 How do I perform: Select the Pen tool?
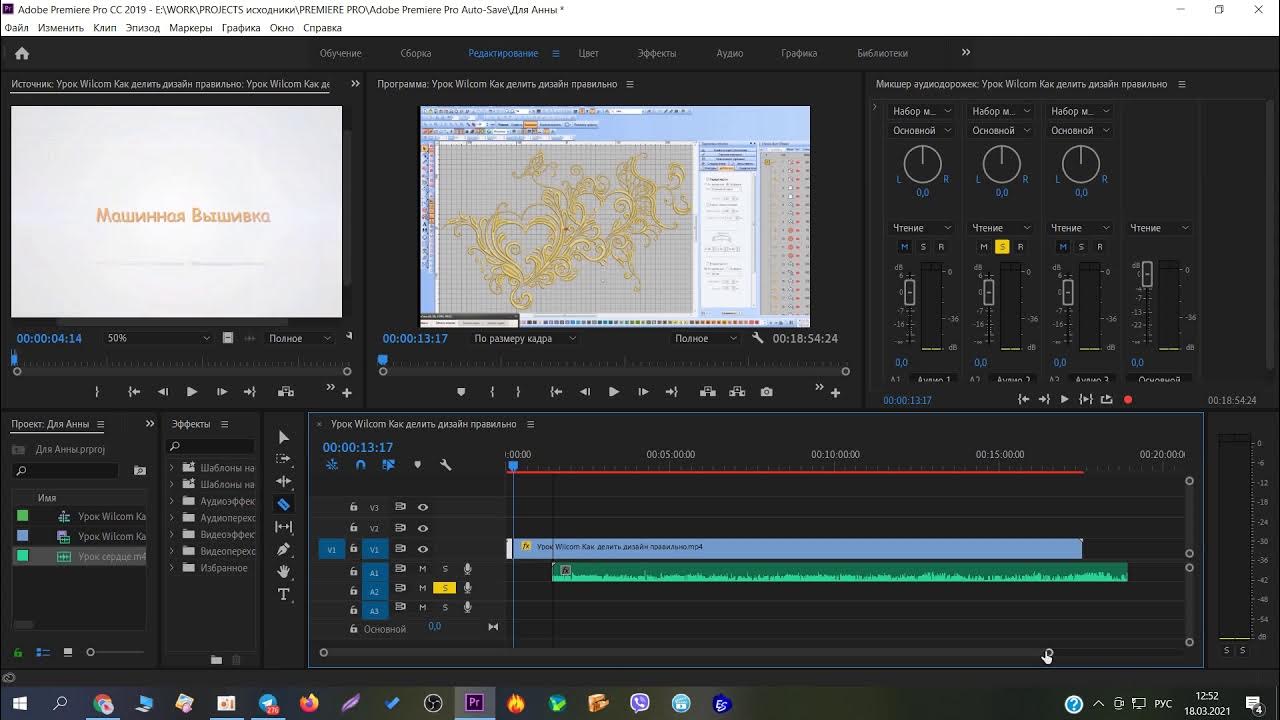pos(283,549)
